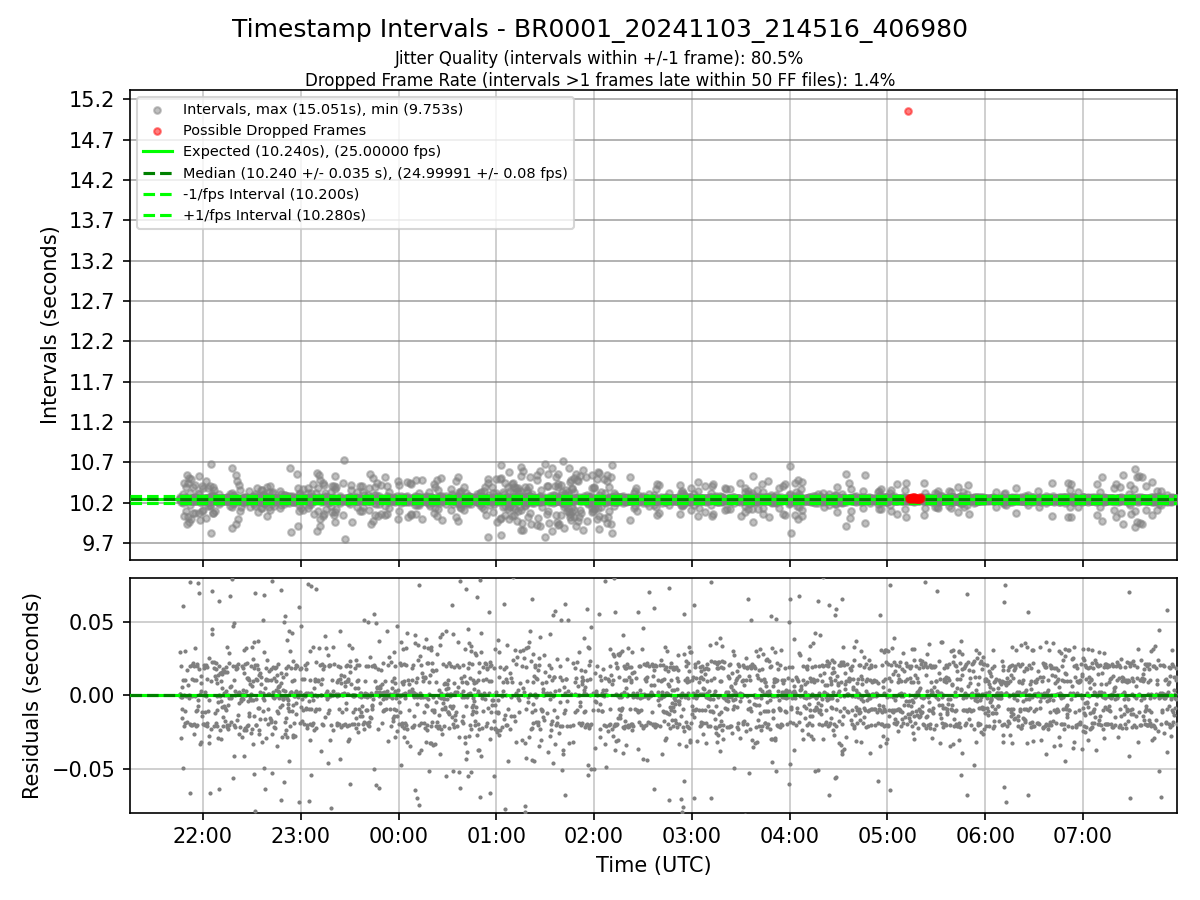Click legend entry 'Possible Dropped Frames'

pos(274,130)
